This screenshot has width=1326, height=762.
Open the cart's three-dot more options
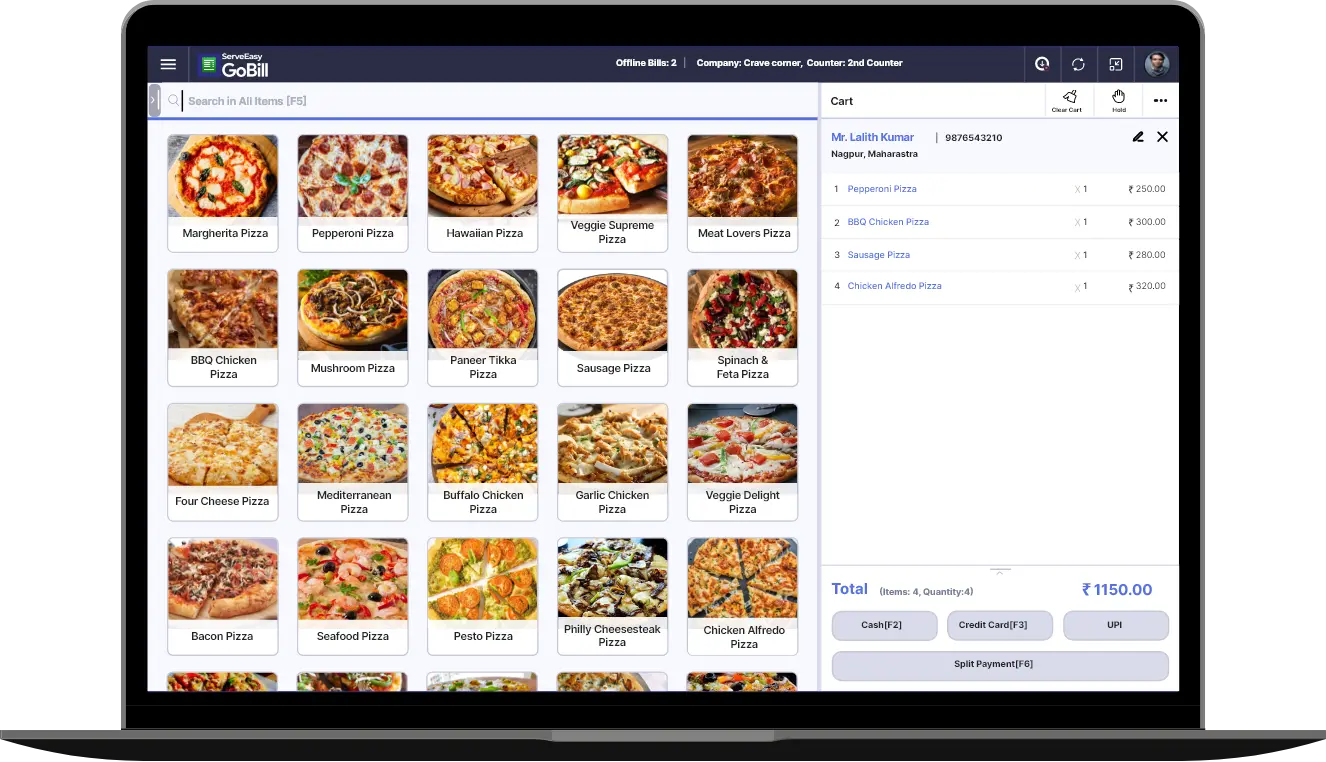click(x=1160, y=101)
